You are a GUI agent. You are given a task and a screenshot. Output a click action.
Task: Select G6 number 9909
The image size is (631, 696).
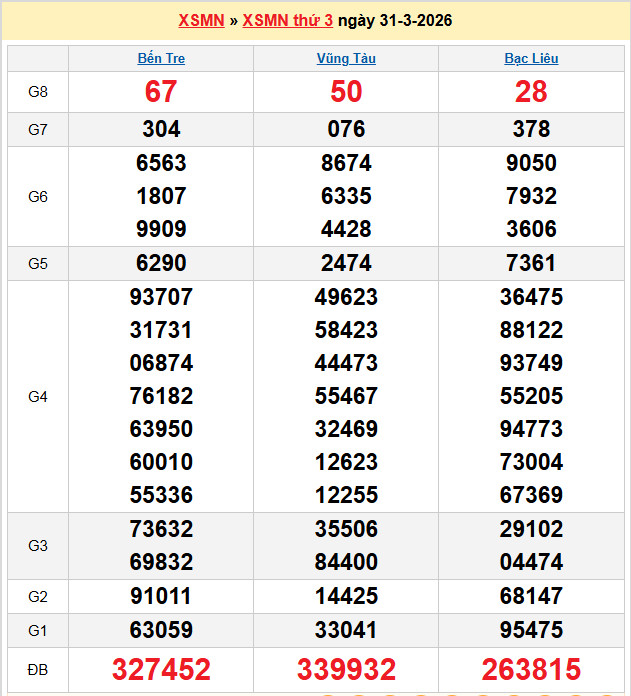pos(161,229)
